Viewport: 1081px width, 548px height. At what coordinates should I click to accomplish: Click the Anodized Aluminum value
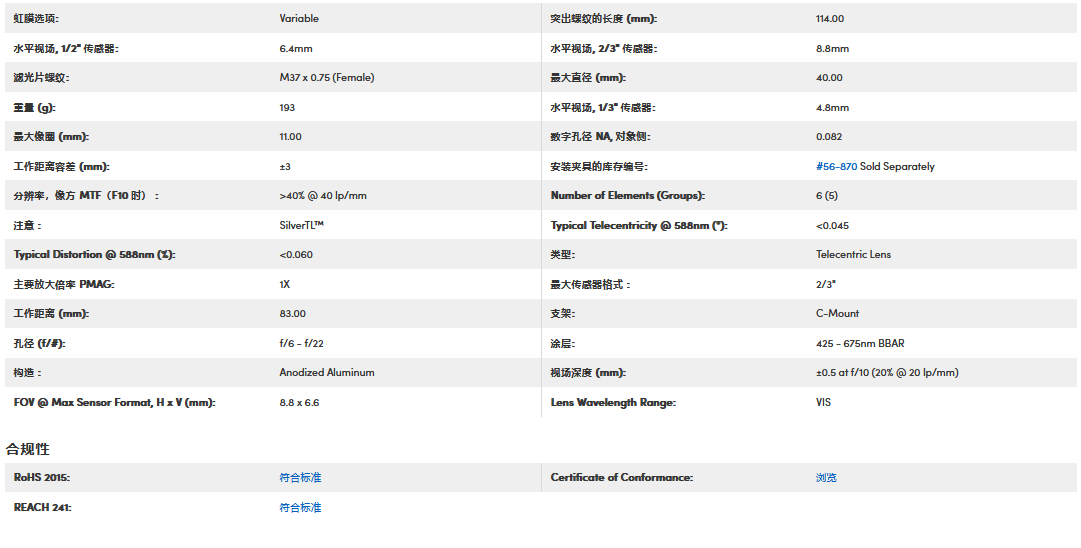coord(327,373)
